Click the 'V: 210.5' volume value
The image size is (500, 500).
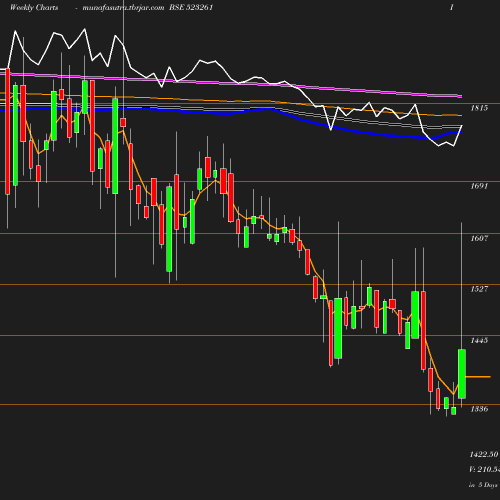point(484,470)
